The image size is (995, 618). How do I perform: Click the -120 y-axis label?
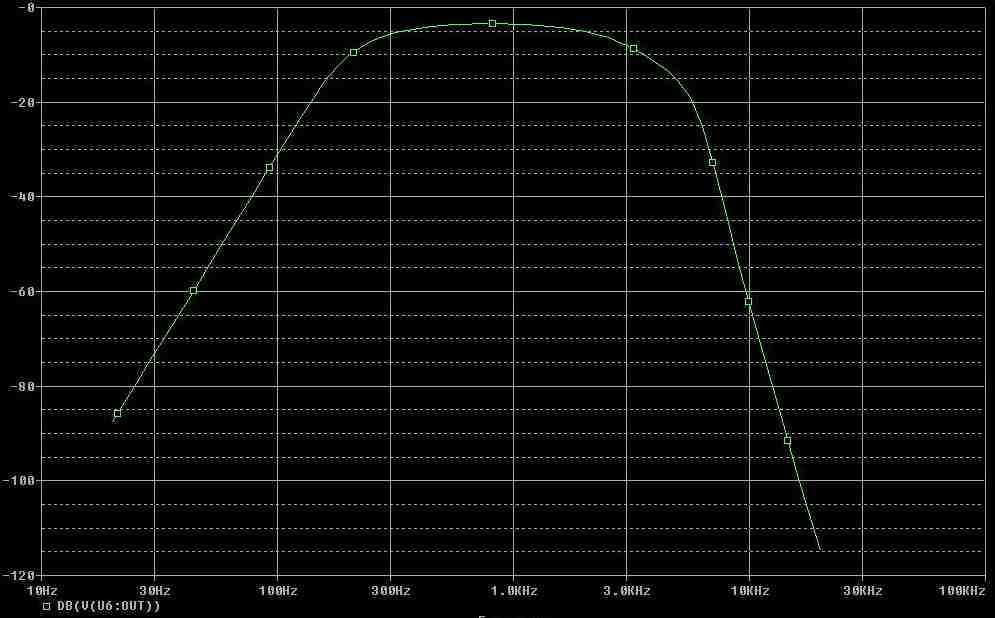click(18, 575)
